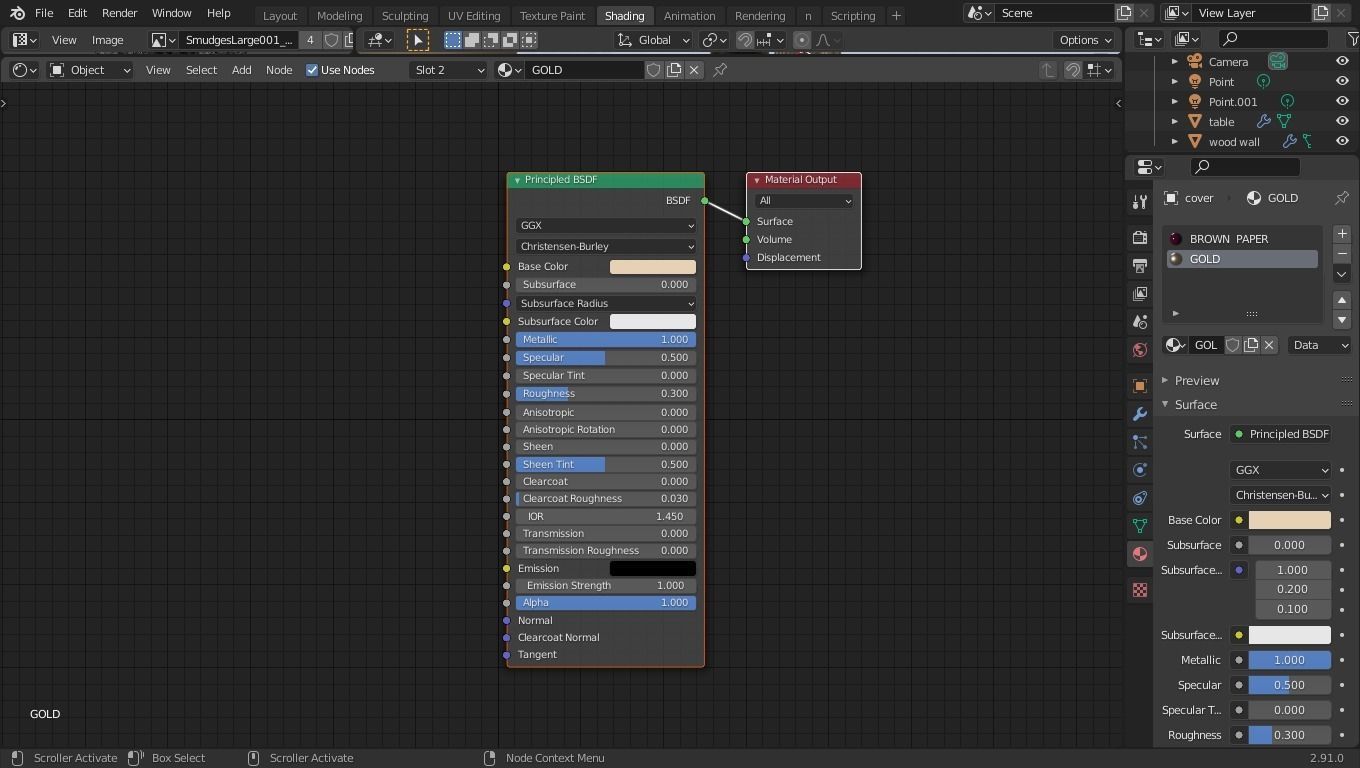Toggle visibility of Point light
This screenshot has width=1360, height=768.
pos(1342,82)
